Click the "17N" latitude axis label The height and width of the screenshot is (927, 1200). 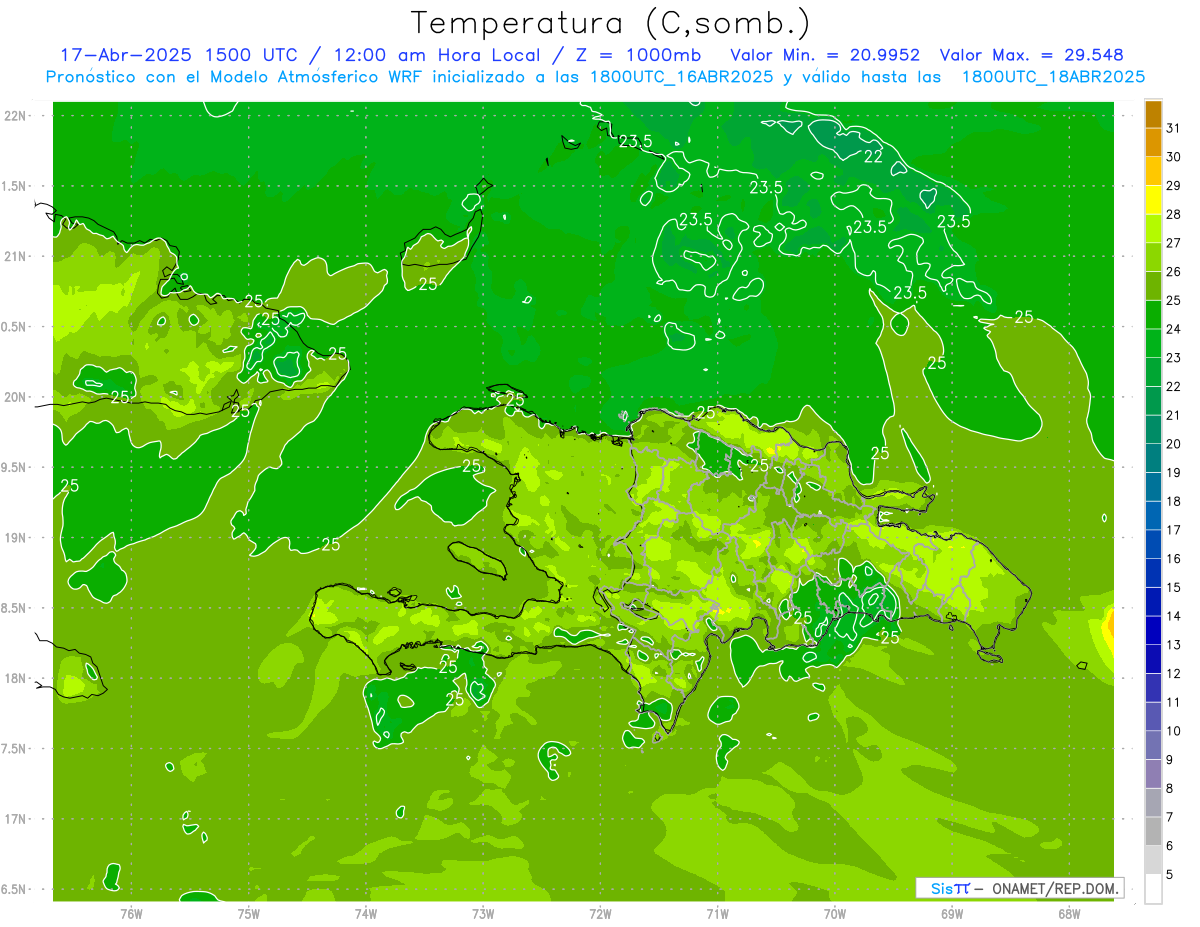click(15, 820)
